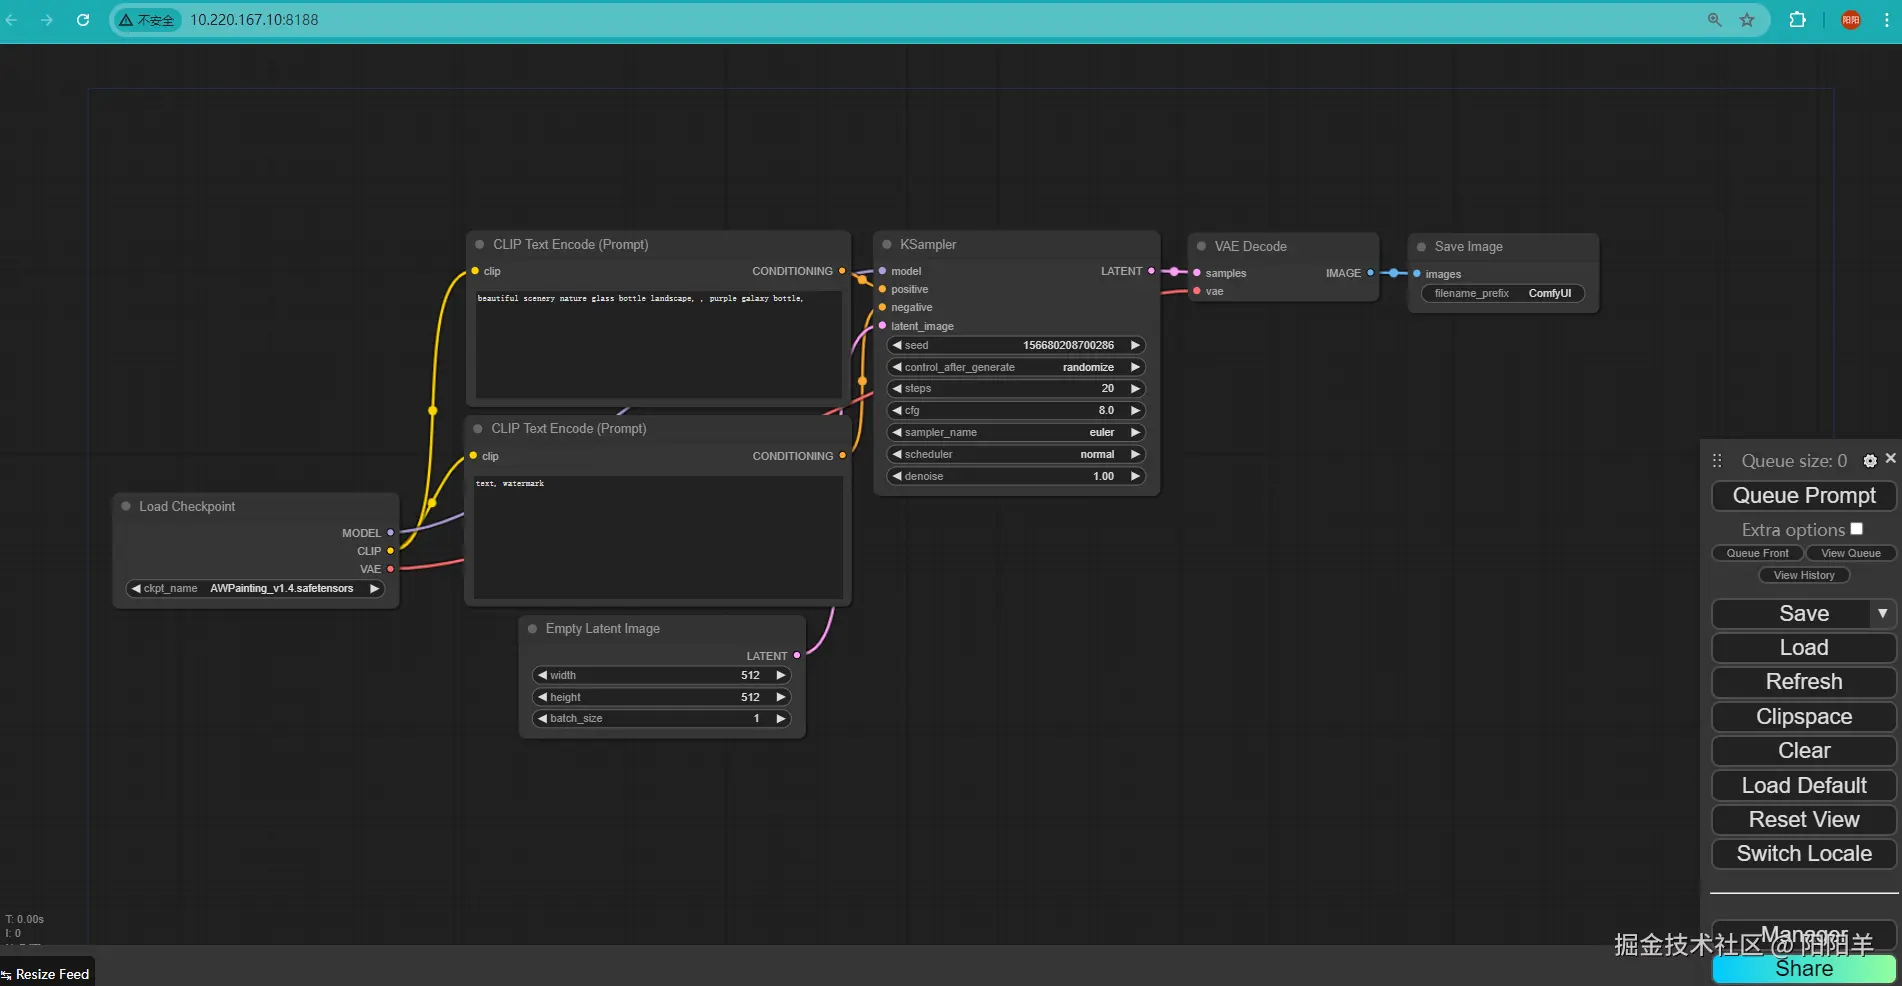Reload the page with the refresh icon

click(x=83, y=20)
